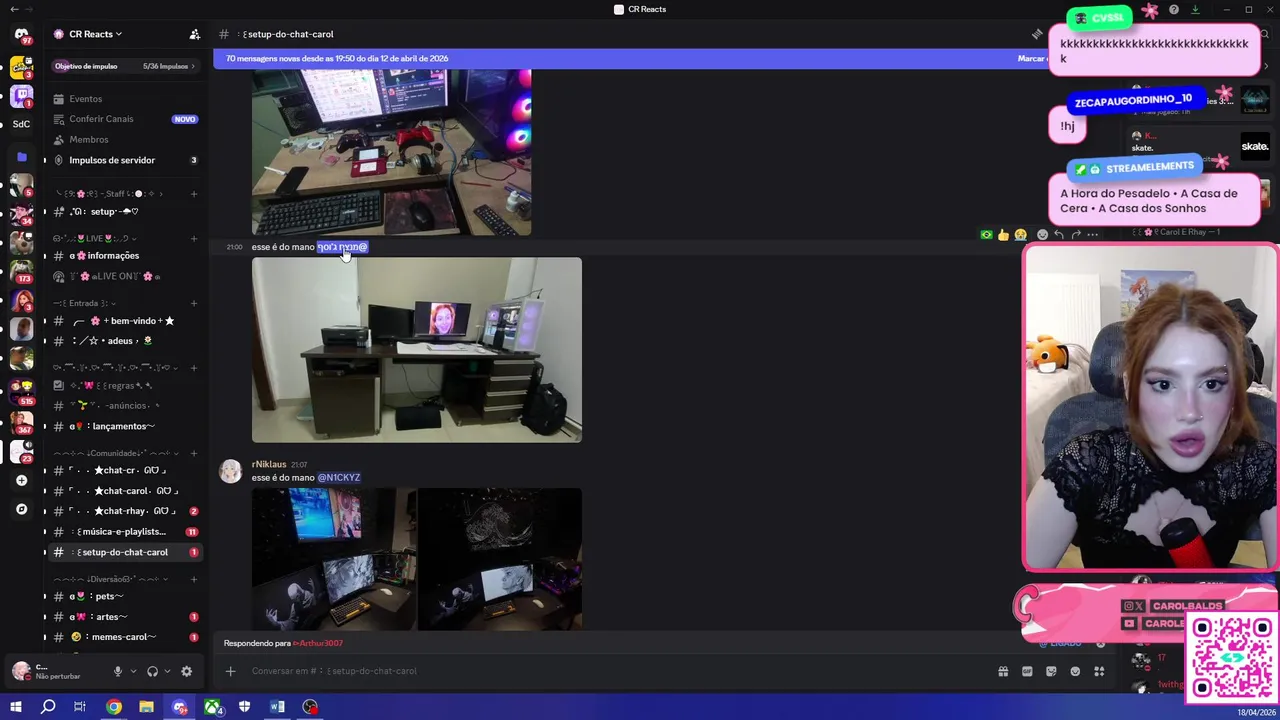The height and width of the screenshot is (720, 1280).
Task: Toggle headphones deafen in user panel
Action: (152, 672)
